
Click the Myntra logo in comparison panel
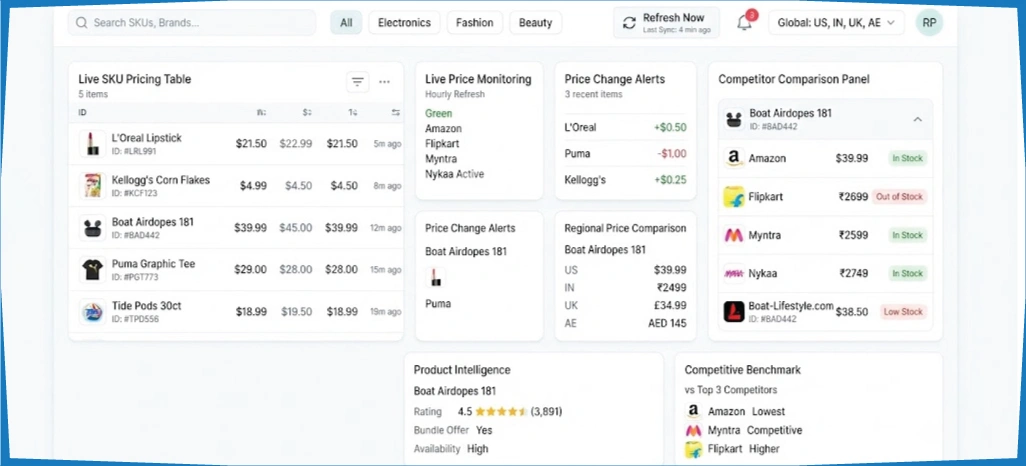[x=734, y=235]
